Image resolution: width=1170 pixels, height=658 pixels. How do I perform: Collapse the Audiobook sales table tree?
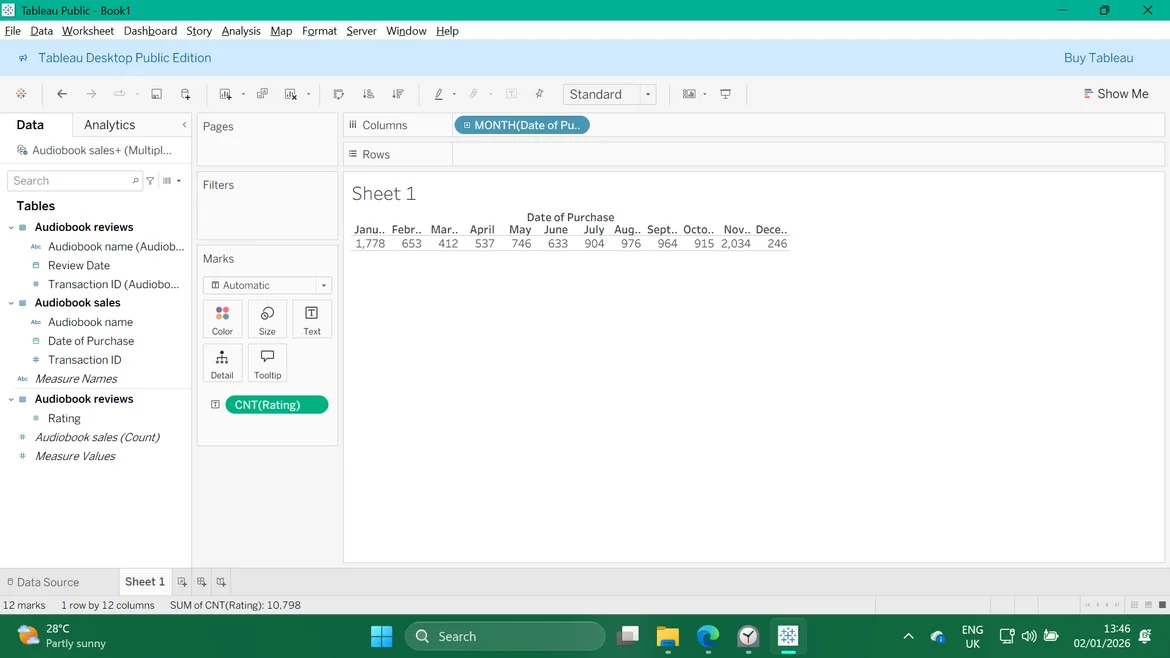[11, 303]
